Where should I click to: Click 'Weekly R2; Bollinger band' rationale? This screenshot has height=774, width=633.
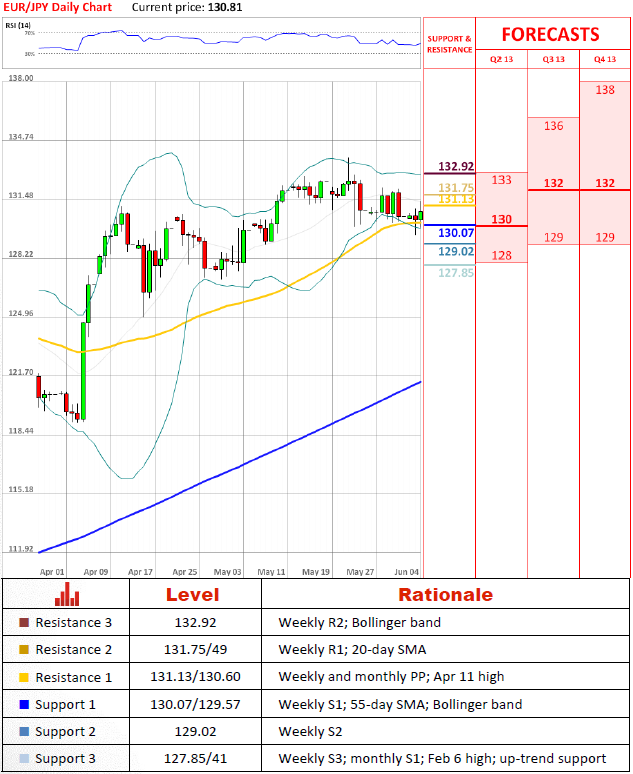359,622
